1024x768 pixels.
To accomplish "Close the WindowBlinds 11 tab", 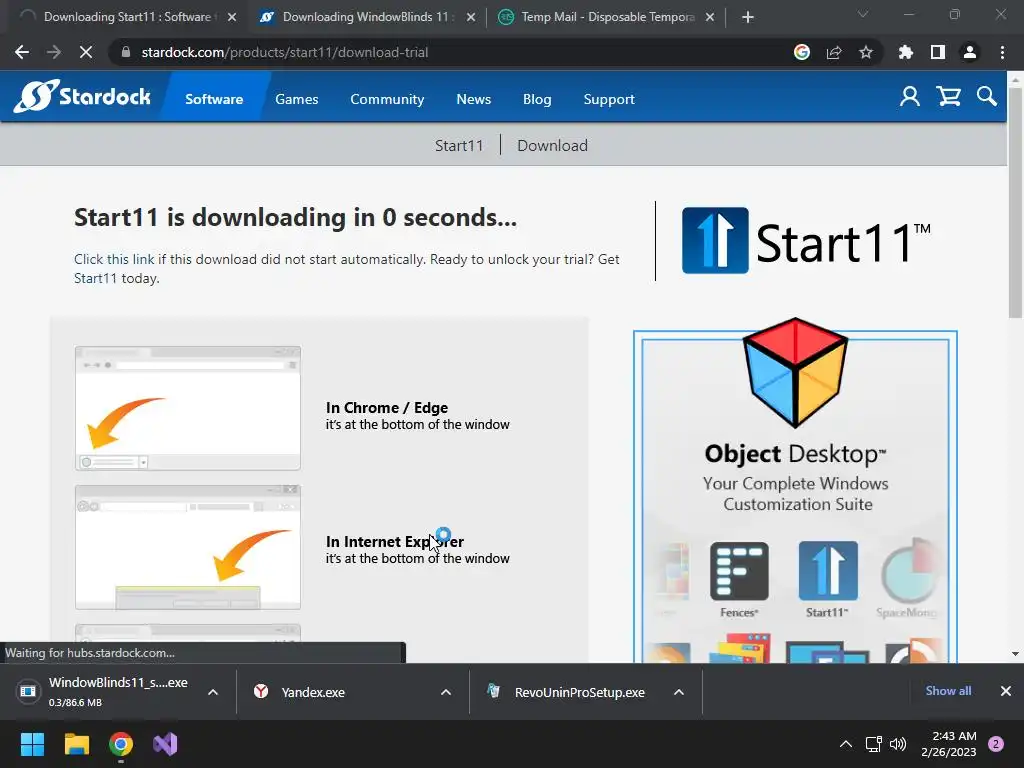I will tap(471, 17).
